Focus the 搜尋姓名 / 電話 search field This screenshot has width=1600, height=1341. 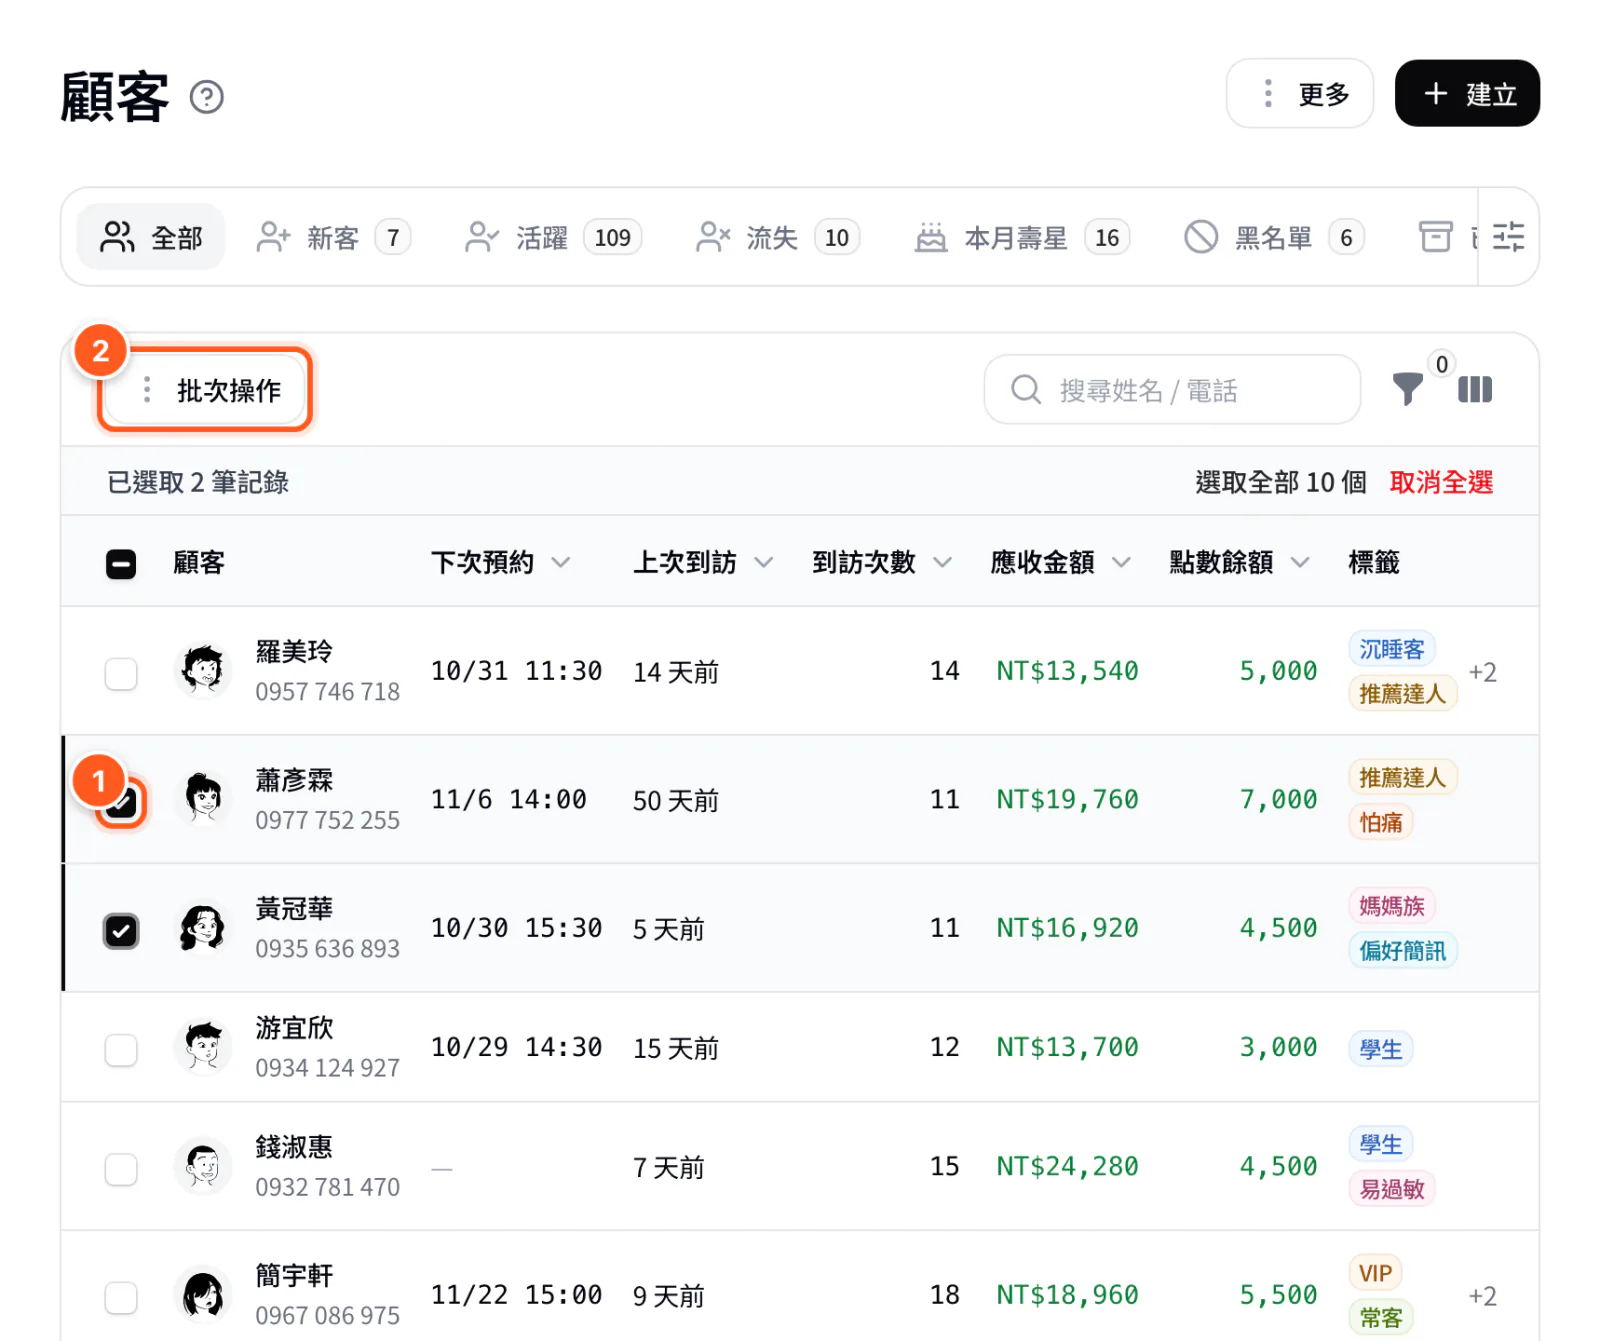pos(1172,389)
